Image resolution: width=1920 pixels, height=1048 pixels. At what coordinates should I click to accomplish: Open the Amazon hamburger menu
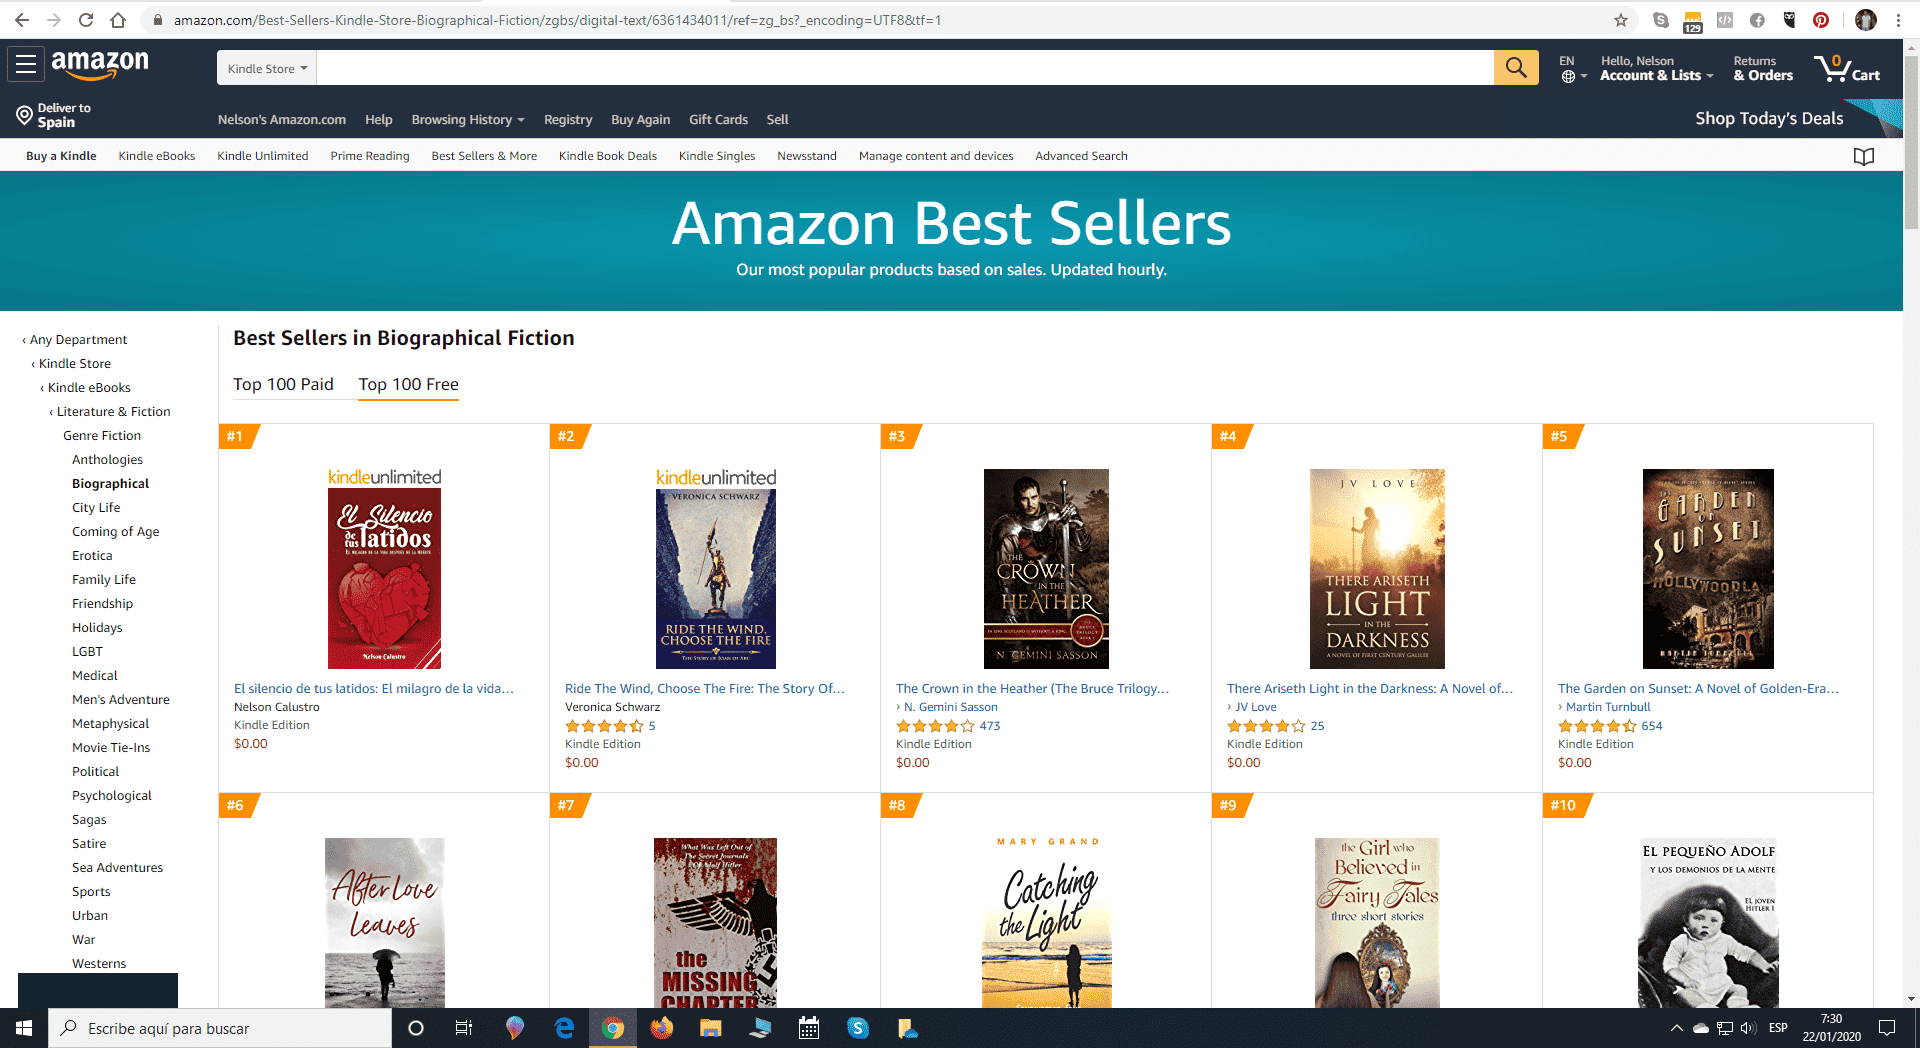(x=26, y=65)
